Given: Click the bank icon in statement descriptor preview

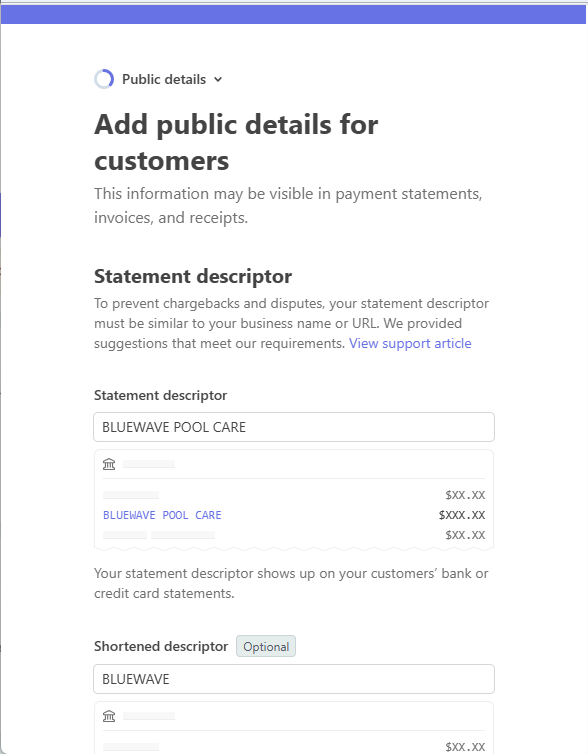Looking at the screenshot, I should tap(109, 464).
